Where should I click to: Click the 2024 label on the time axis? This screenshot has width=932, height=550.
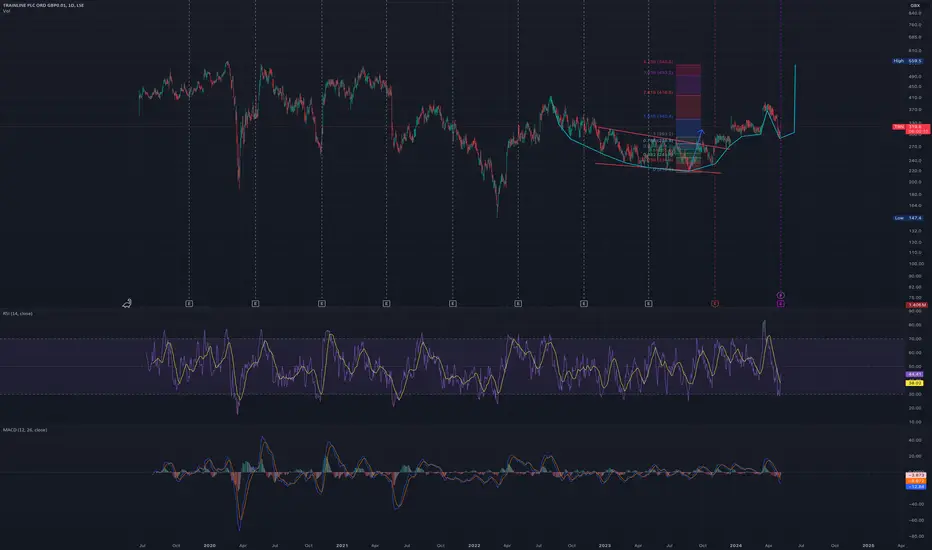coord(736,545)
